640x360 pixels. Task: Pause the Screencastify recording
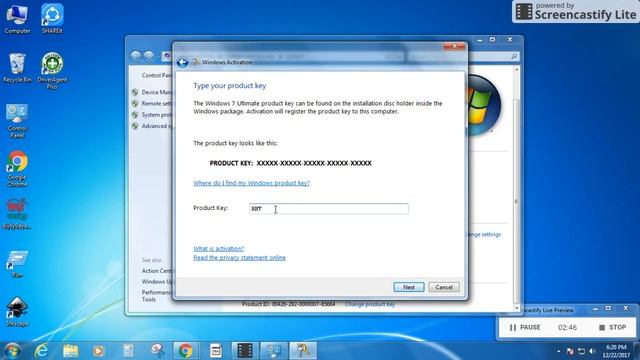(x=525, y=327)
